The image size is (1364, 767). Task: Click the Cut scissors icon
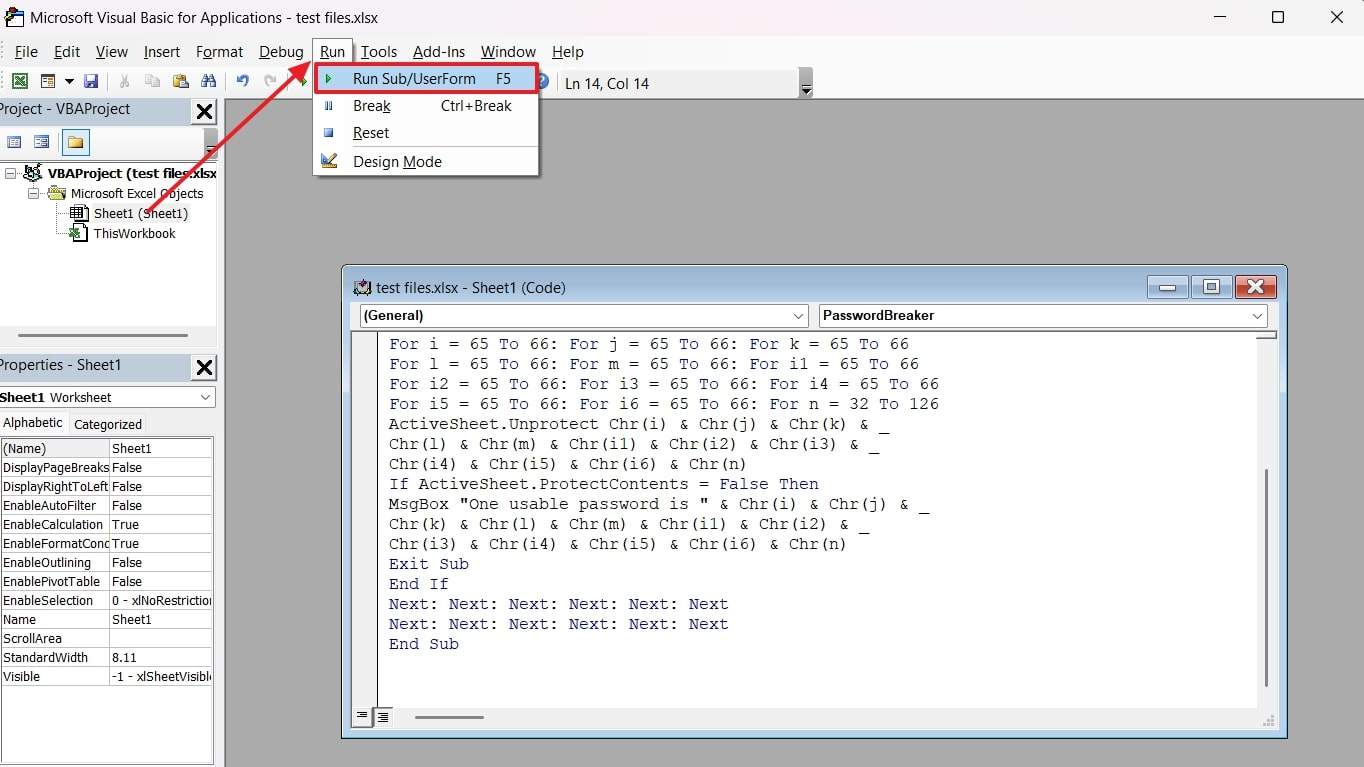click(125, 81)
